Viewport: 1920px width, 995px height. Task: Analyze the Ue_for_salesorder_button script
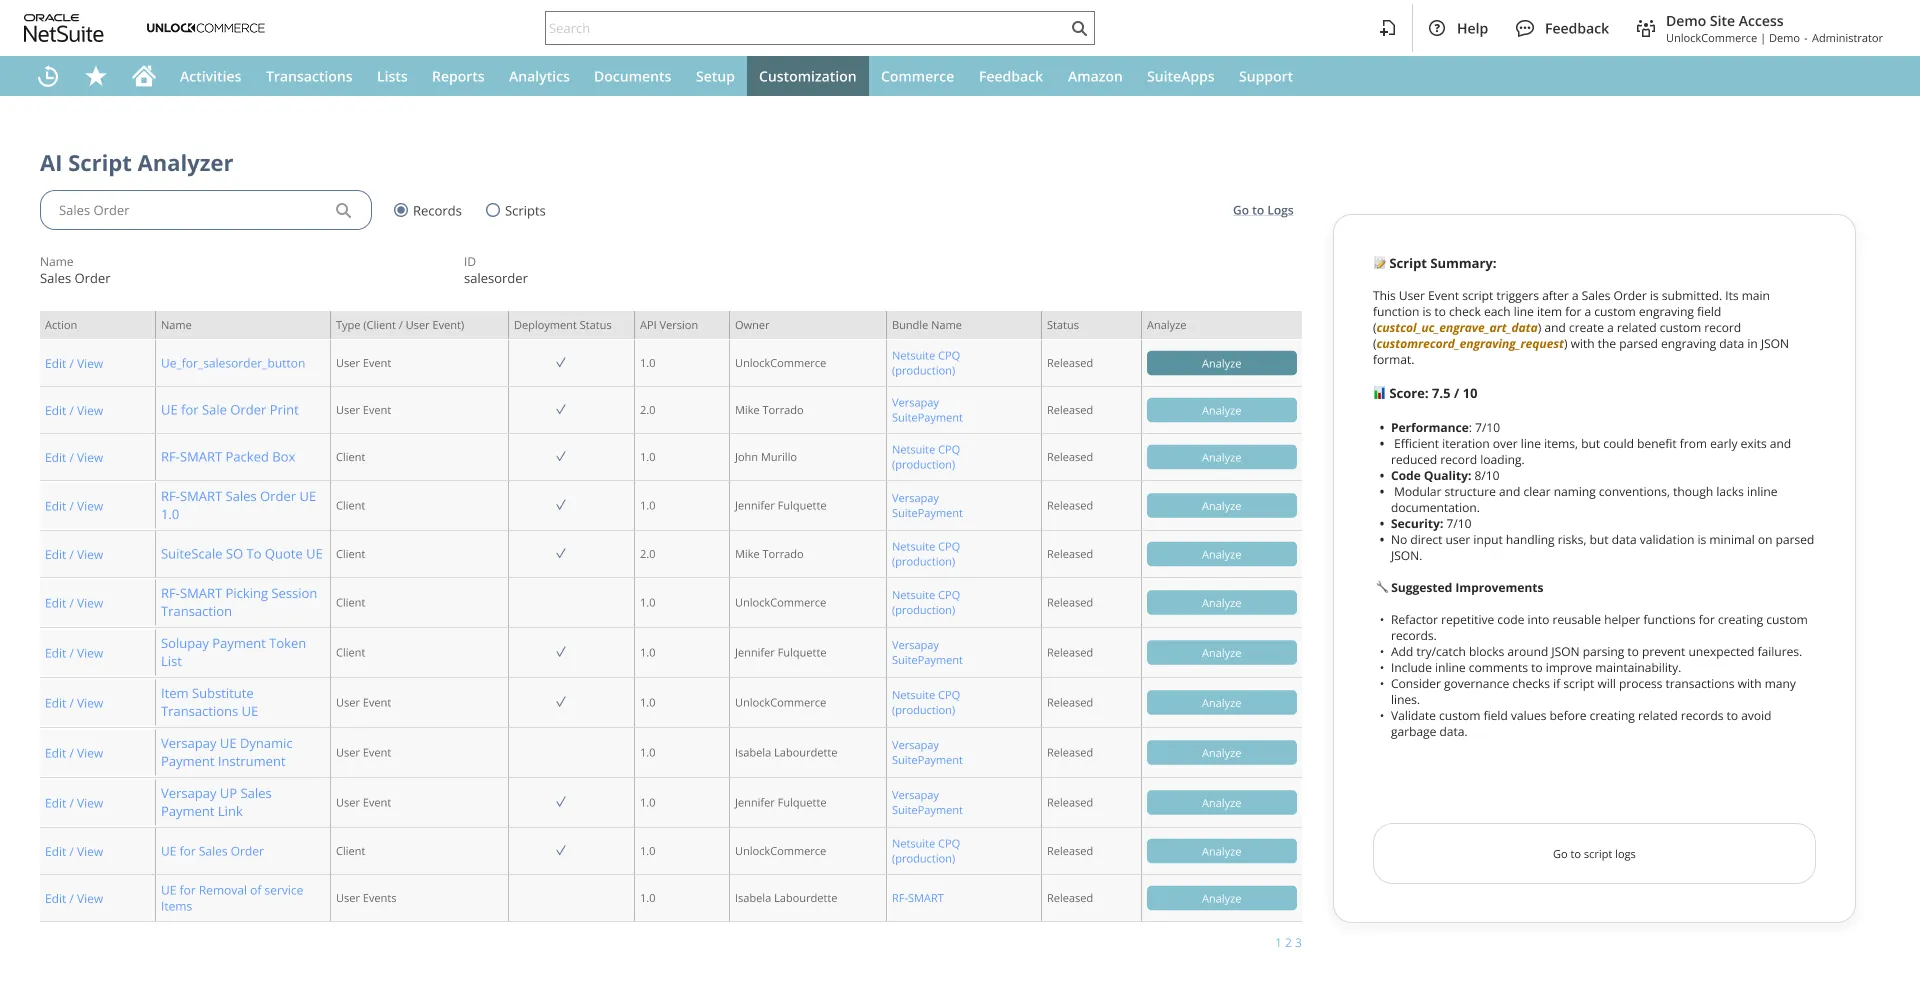pos(1221,364)
